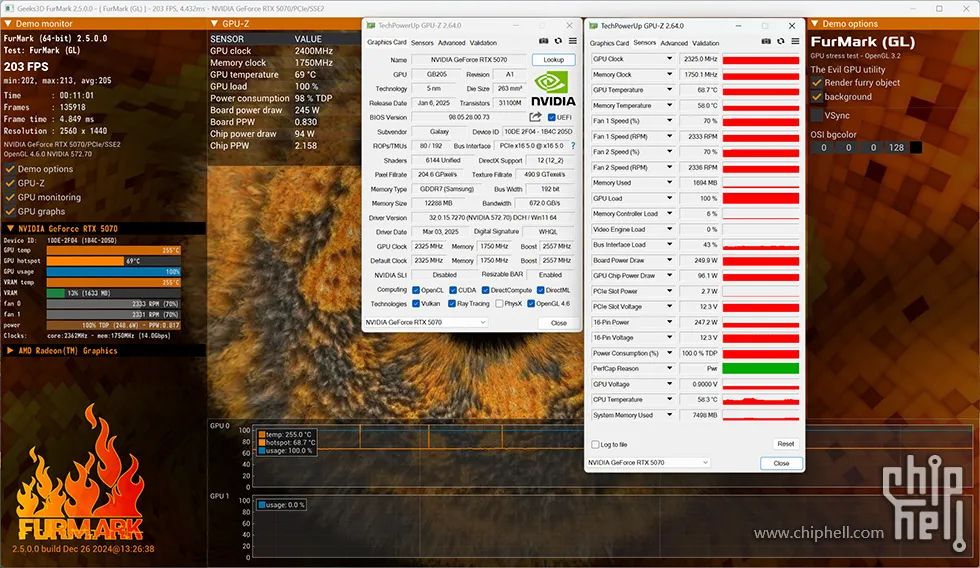
Task: Click Close button in left GPU-Z window
Action: coord(559,323)
